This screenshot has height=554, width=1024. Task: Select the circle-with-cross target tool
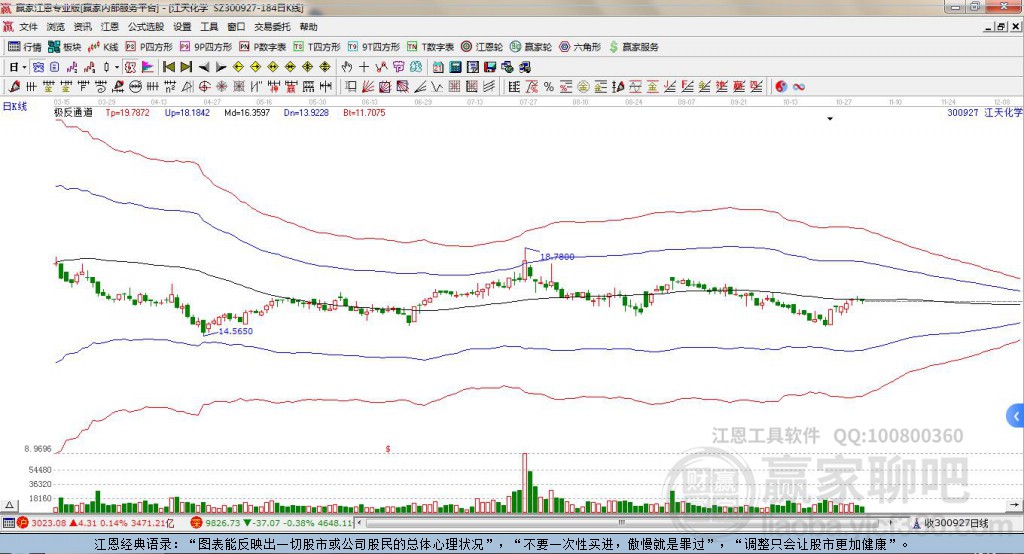point(204,87)
